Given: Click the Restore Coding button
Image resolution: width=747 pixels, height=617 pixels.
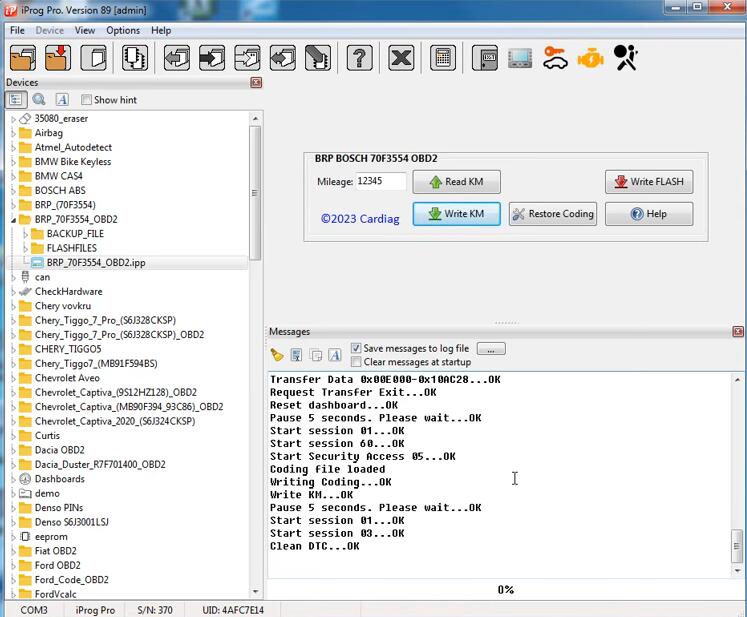Looking at the screenshot, I should coord(553,213).
